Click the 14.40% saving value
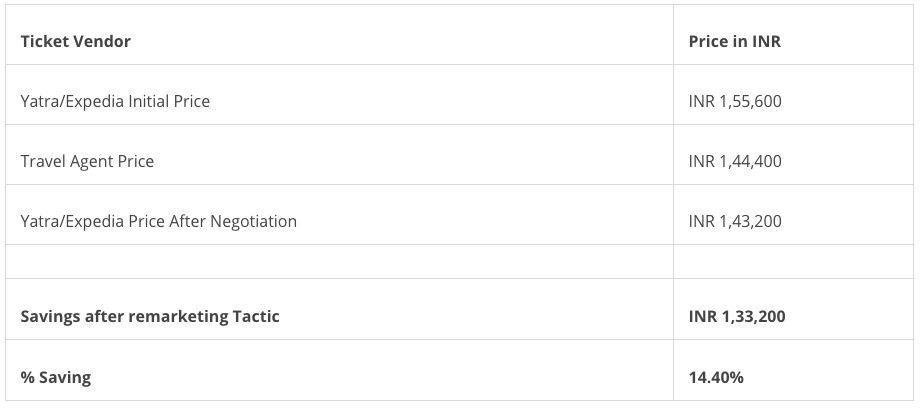 (716, 377)
